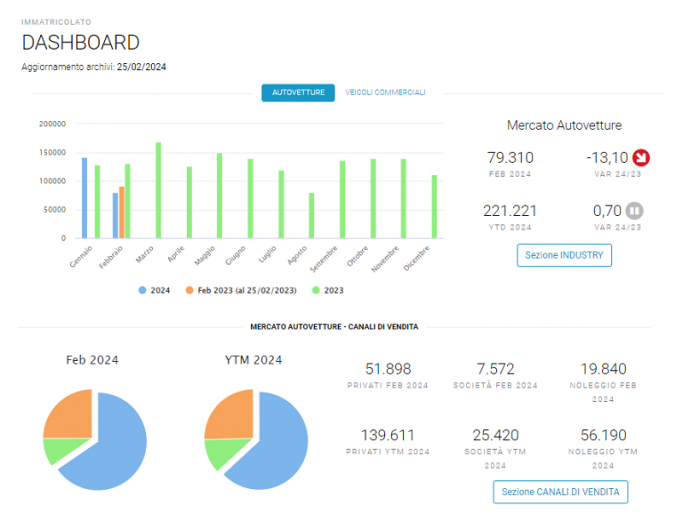The height and width of the screenshot is (512, 683).
Task: Click the 56.190 Noleggio YTM 2024 value
Action: click(603, 435)
